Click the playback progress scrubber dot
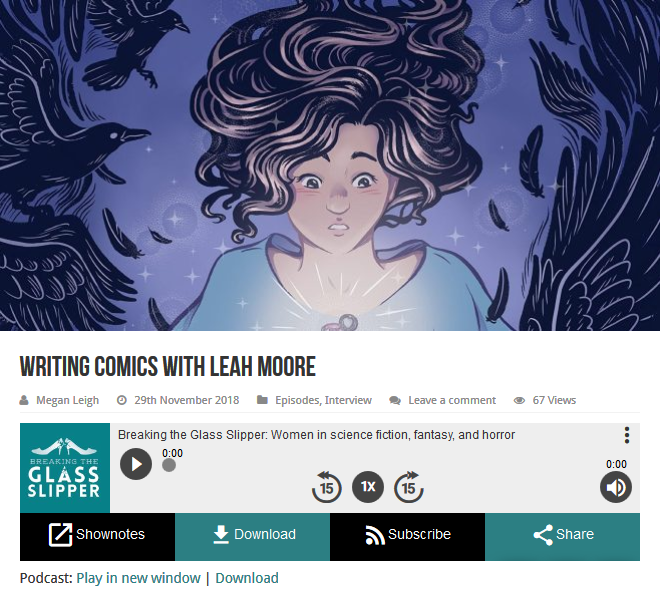Screen dimensions: 660x600 (169, 465)
